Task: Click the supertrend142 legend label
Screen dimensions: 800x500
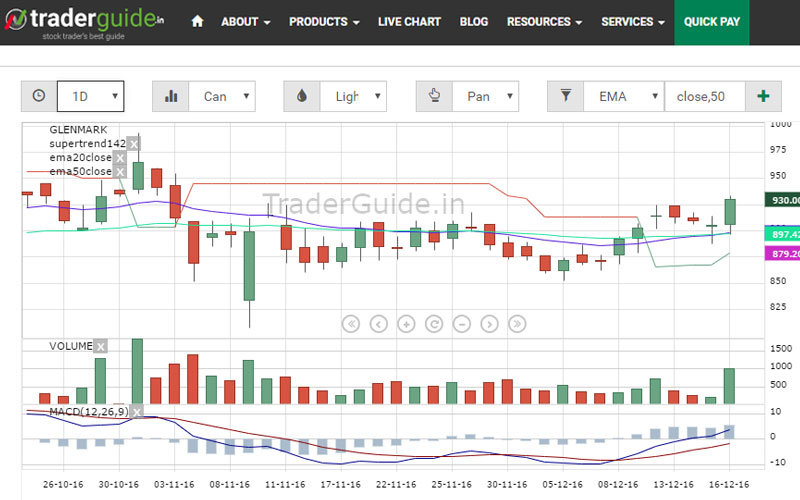Action: pos(87,143)
